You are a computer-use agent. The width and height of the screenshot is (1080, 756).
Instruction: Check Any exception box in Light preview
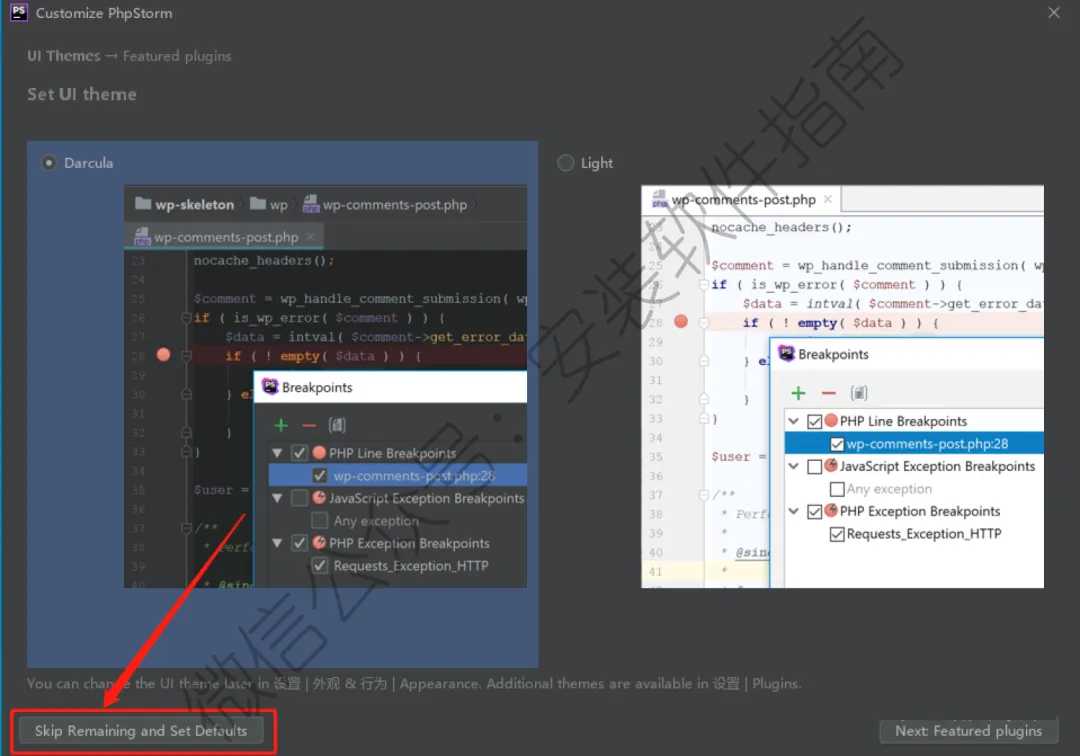click(837, 489)
